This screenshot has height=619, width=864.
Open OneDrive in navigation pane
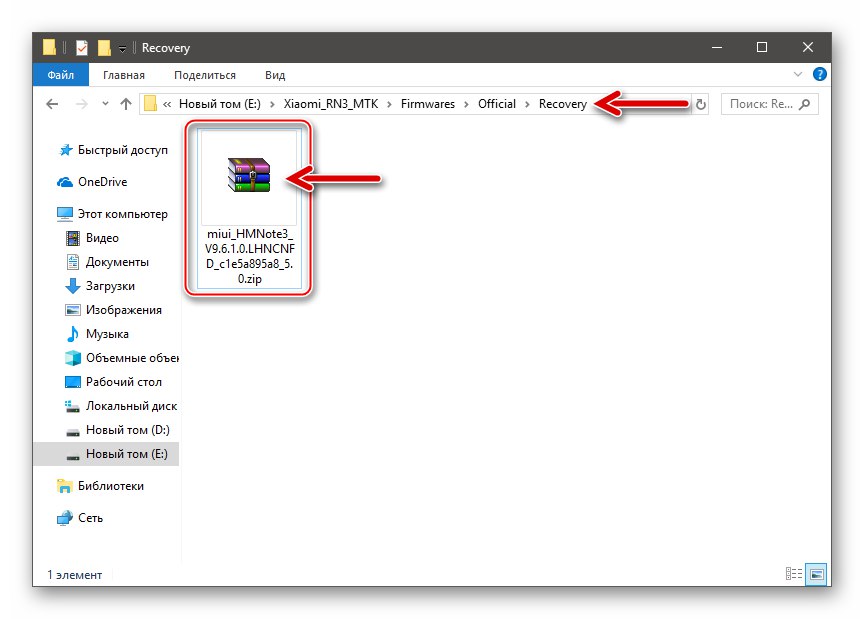pos(102,182)
